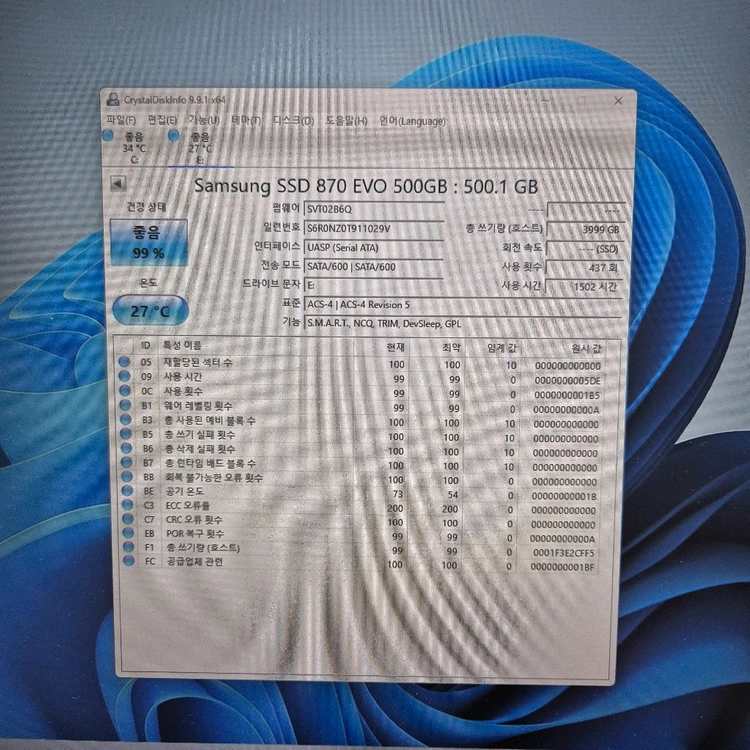Click the status dot of attribute BE
Image resolution: width=750 pixels, height=750 pixels.
point(127,491)
